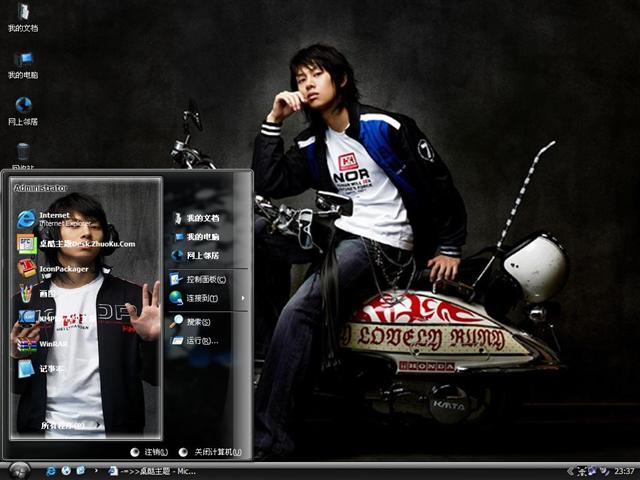Image resolution: width=640 pixels, height=480 pixels.
Task: Click the show desktop quick launch icon
Action: [81, 471]
